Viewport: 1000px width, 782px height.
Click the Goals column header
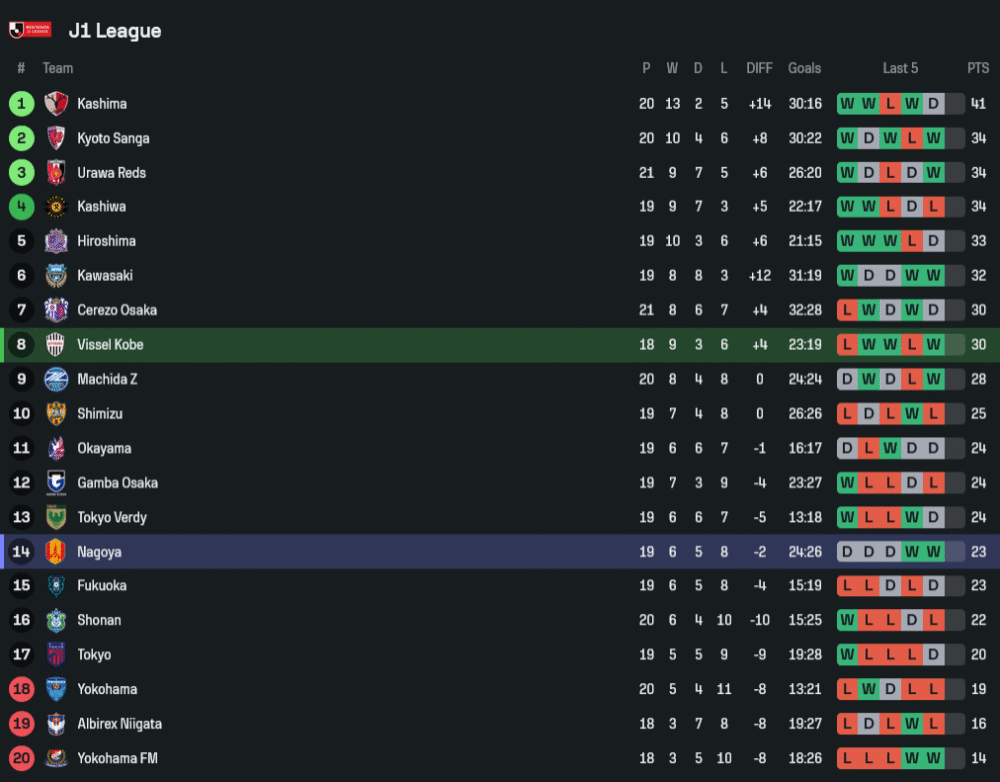click(x=804, y=68)
